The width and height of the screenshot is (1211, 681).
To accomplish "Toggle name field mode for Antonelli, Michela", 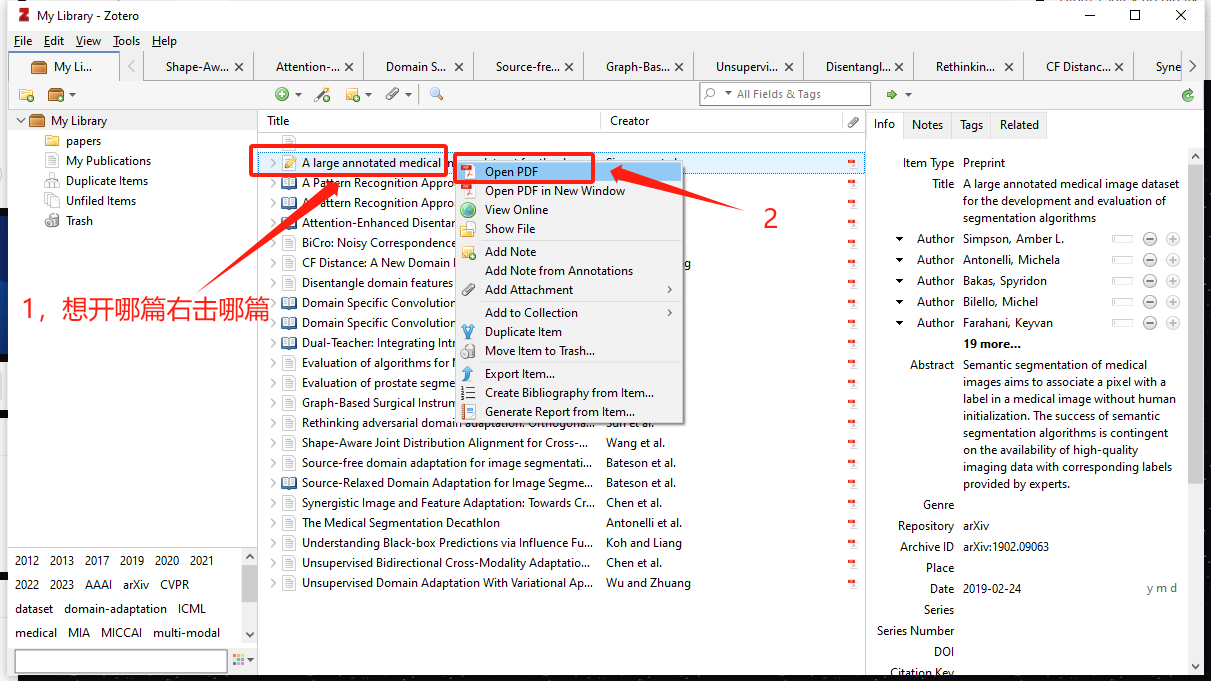I will pyautogui.click(x=1122, y=260).
